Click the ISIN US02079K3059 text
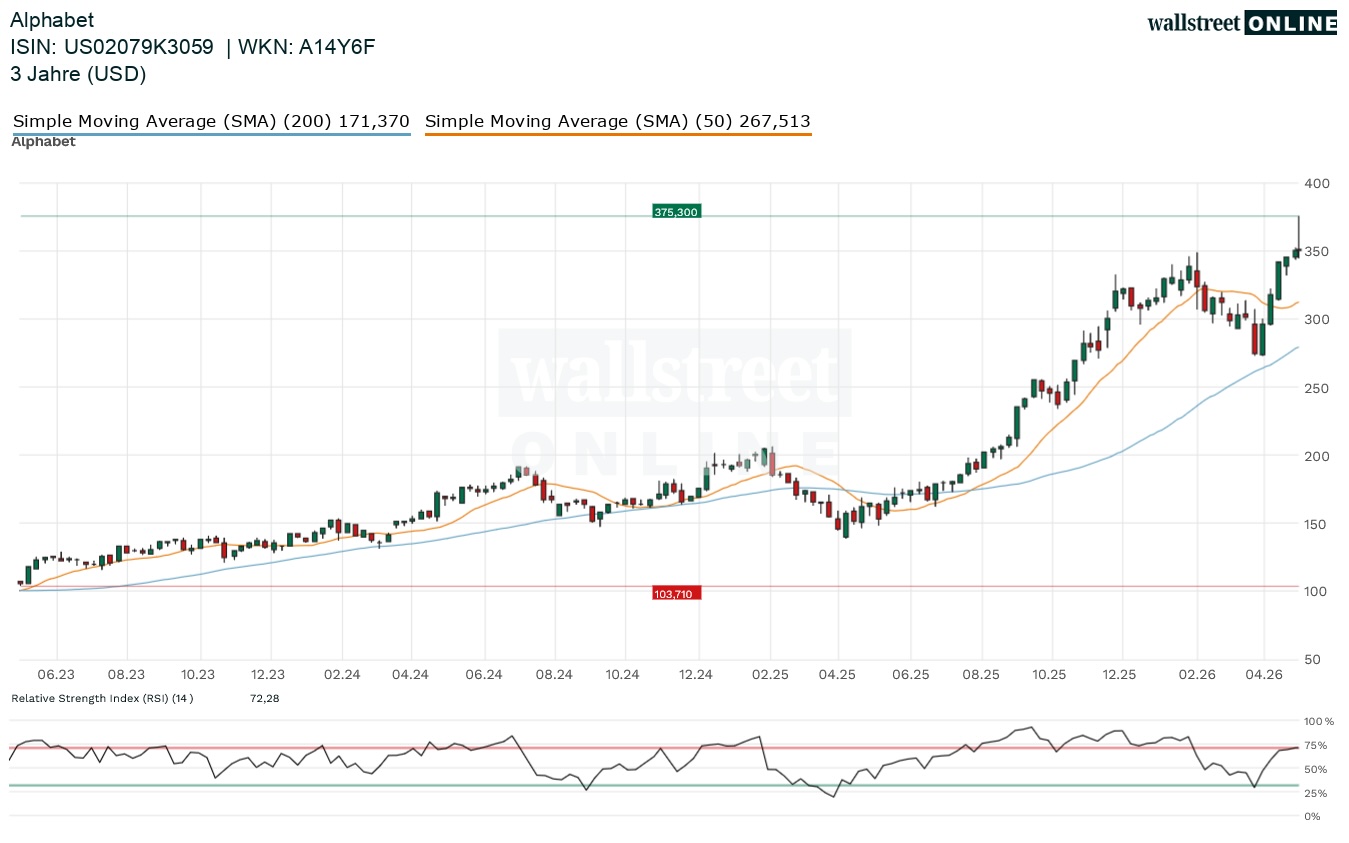The height and width of the screenshot is (843, 1349). pyautogui.click(x=112, y=47)
